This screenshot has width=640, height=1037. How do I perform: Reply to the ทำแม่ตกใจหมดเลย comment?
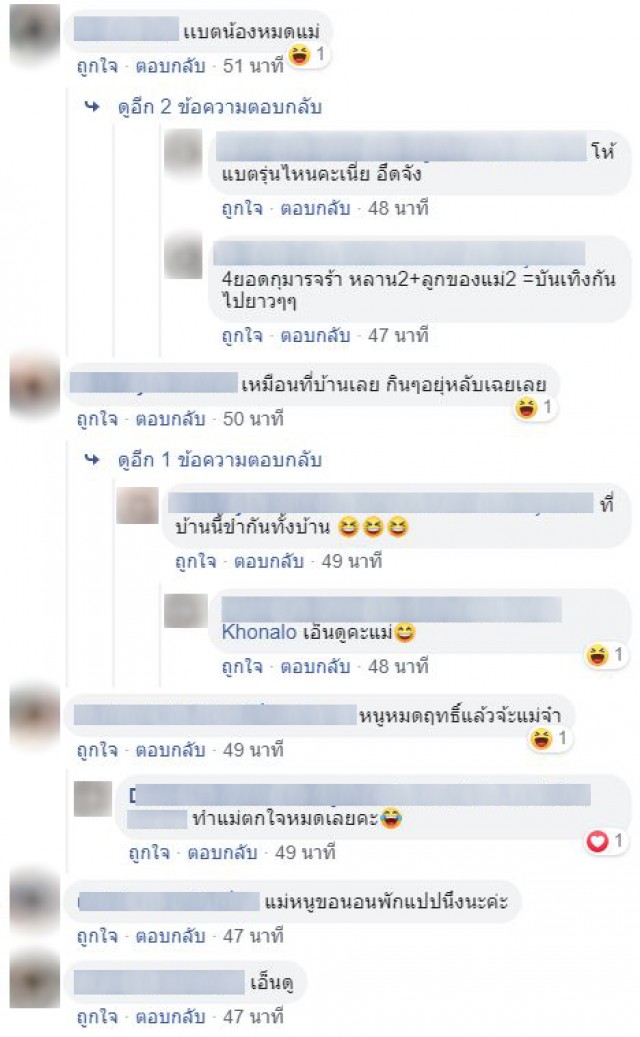[222, 852]
